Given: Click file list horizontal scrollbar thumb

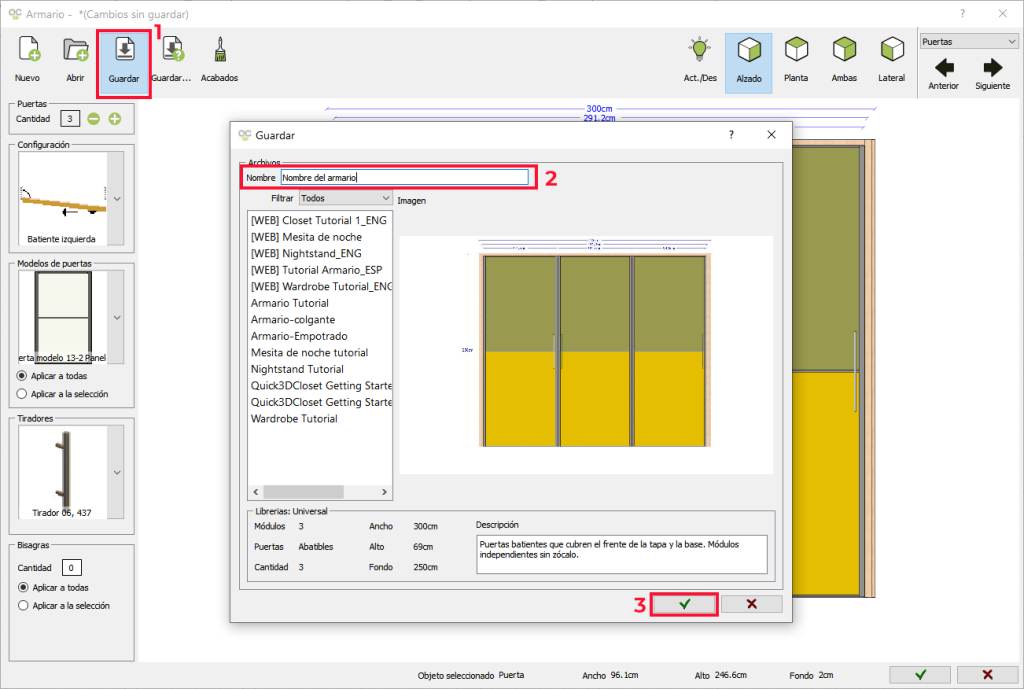Looking at the screenshot, I should pyautogui.click(x=303, y=492).
